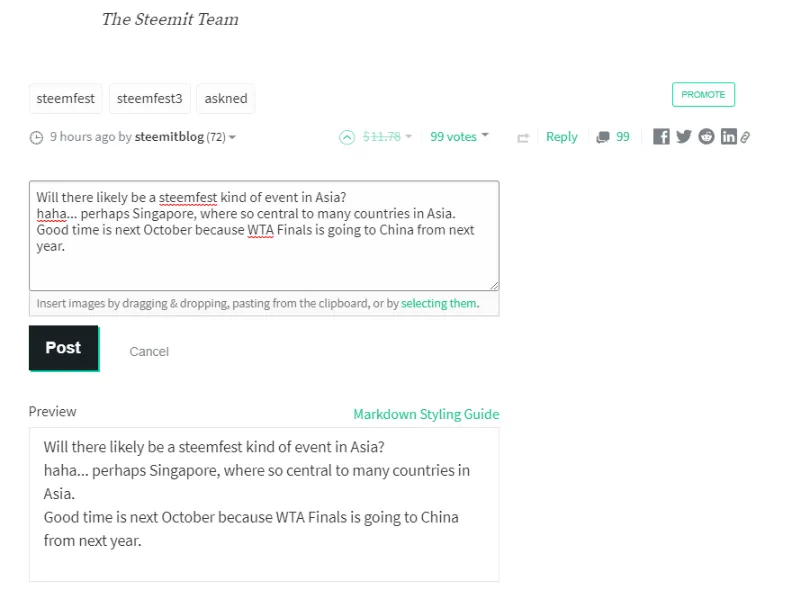
Task: Share post on Facebook
Action: click(x=661, y=136)
